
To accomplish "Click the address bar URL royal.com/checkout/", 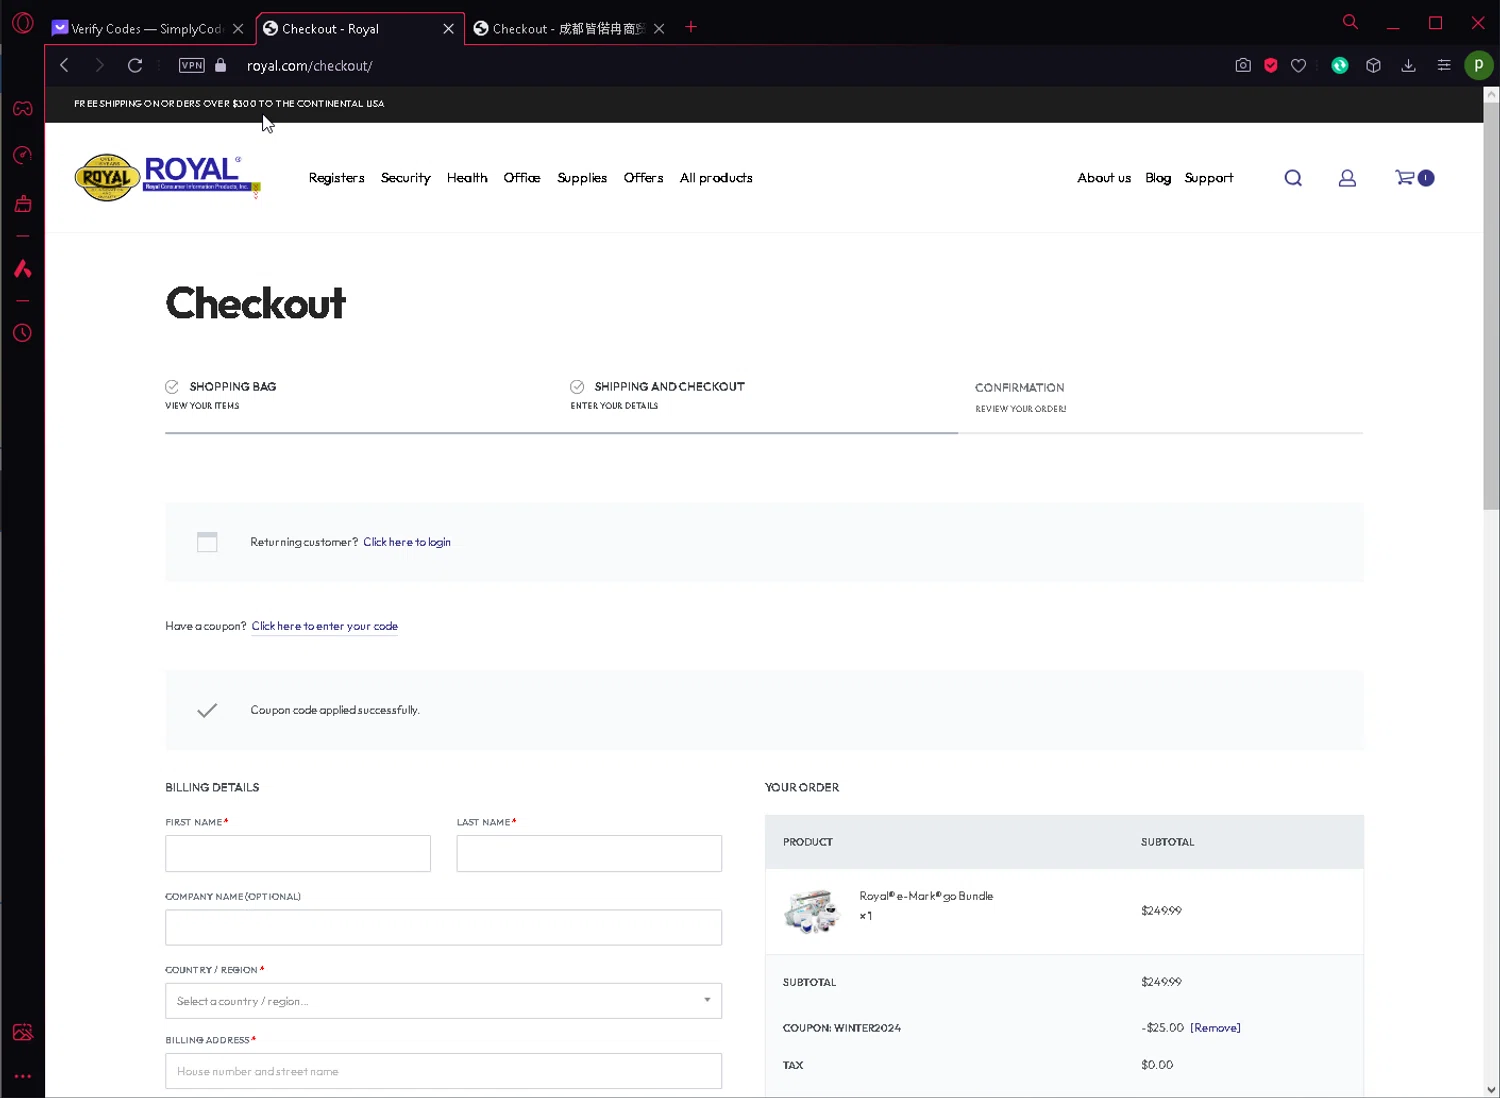I will (x=310, y=66).
